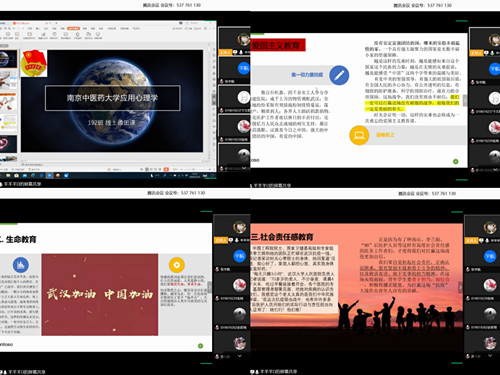
Task: Click the red 爱国主义教育 heading box
Action: pyautogui.click(x=278, y=45)
